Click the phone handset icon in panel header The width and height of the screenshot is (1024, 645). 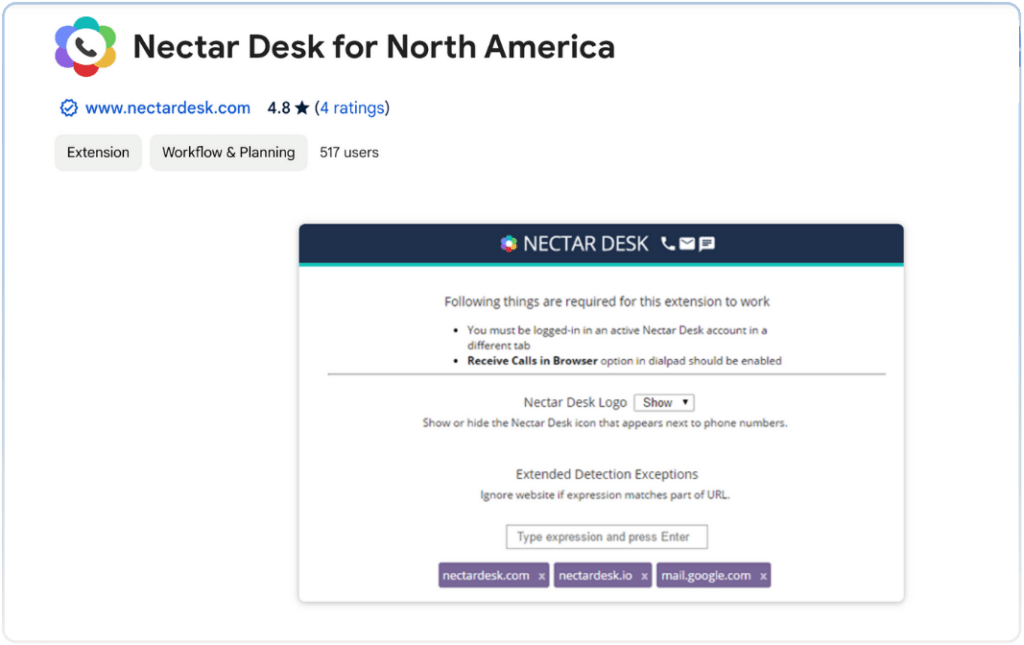tap(666, 243)
